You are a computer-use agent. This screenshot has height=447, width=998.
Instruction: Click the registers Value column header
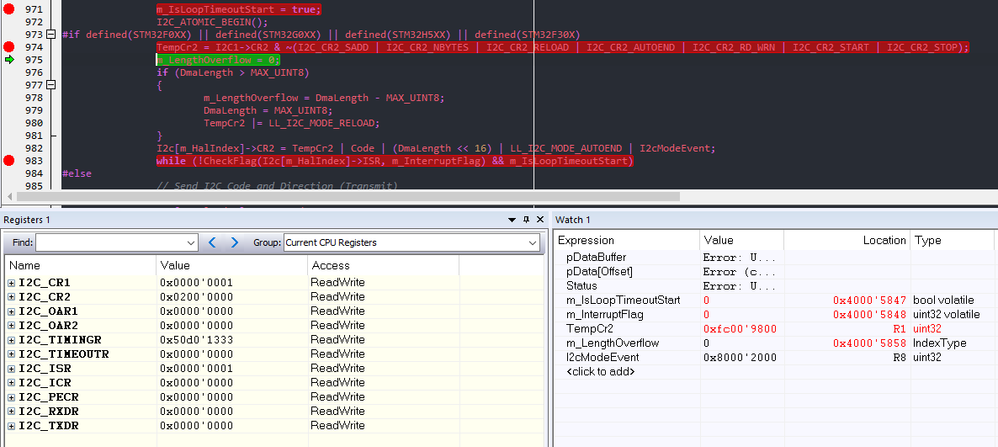click(232, 266)
